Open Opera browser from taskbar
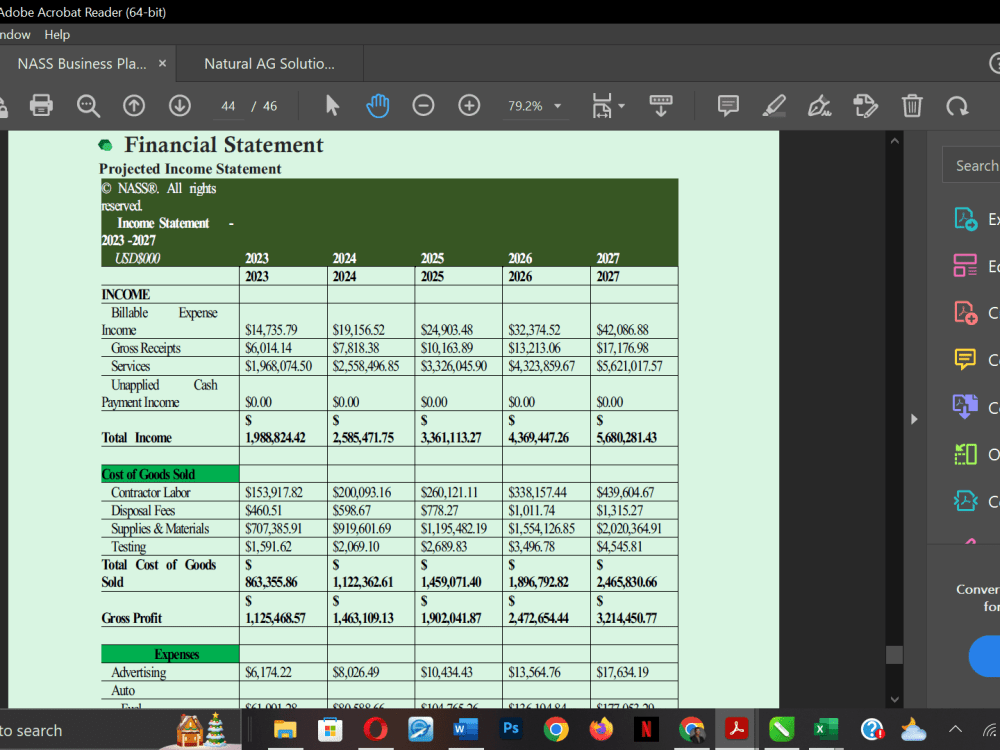Image resolution: width=1000 pixels, height=750 pixels. pyautogui.click(x=376, y=729)
